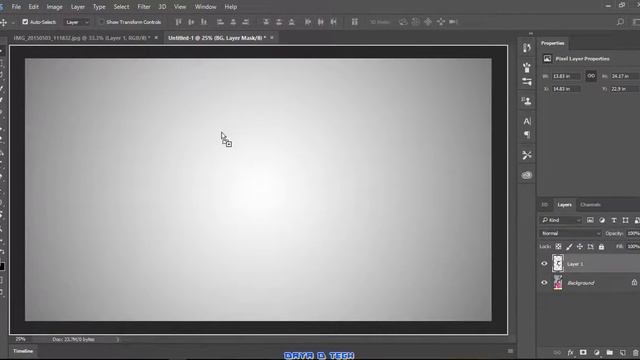Click align right edges icon
Screen dimensions: 640x360
246,22
